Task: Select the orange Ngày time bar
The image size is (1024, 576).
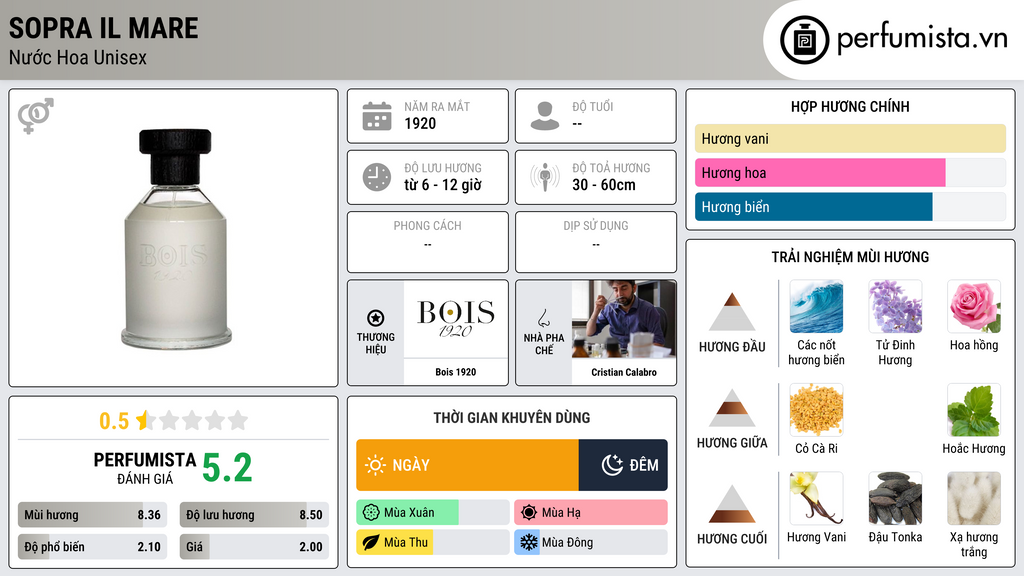Action: [x=468, y=465]
